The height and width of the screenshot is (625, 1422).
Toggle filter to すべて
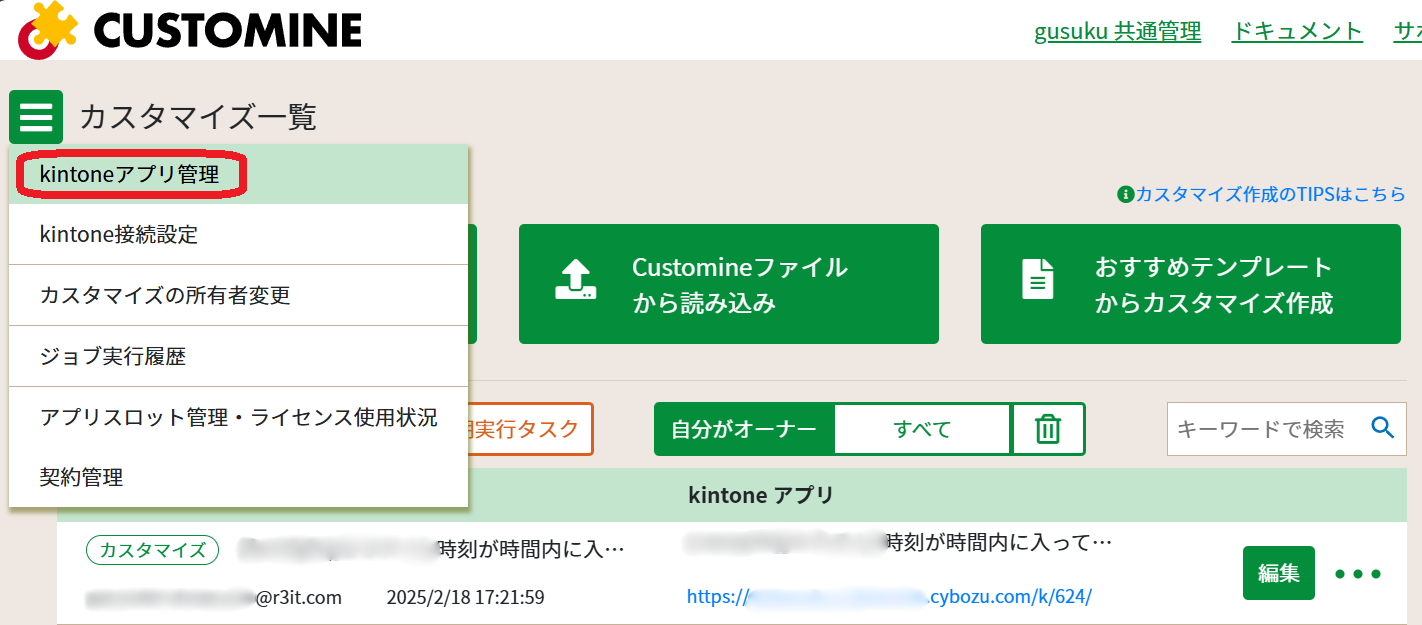(922, 429)
